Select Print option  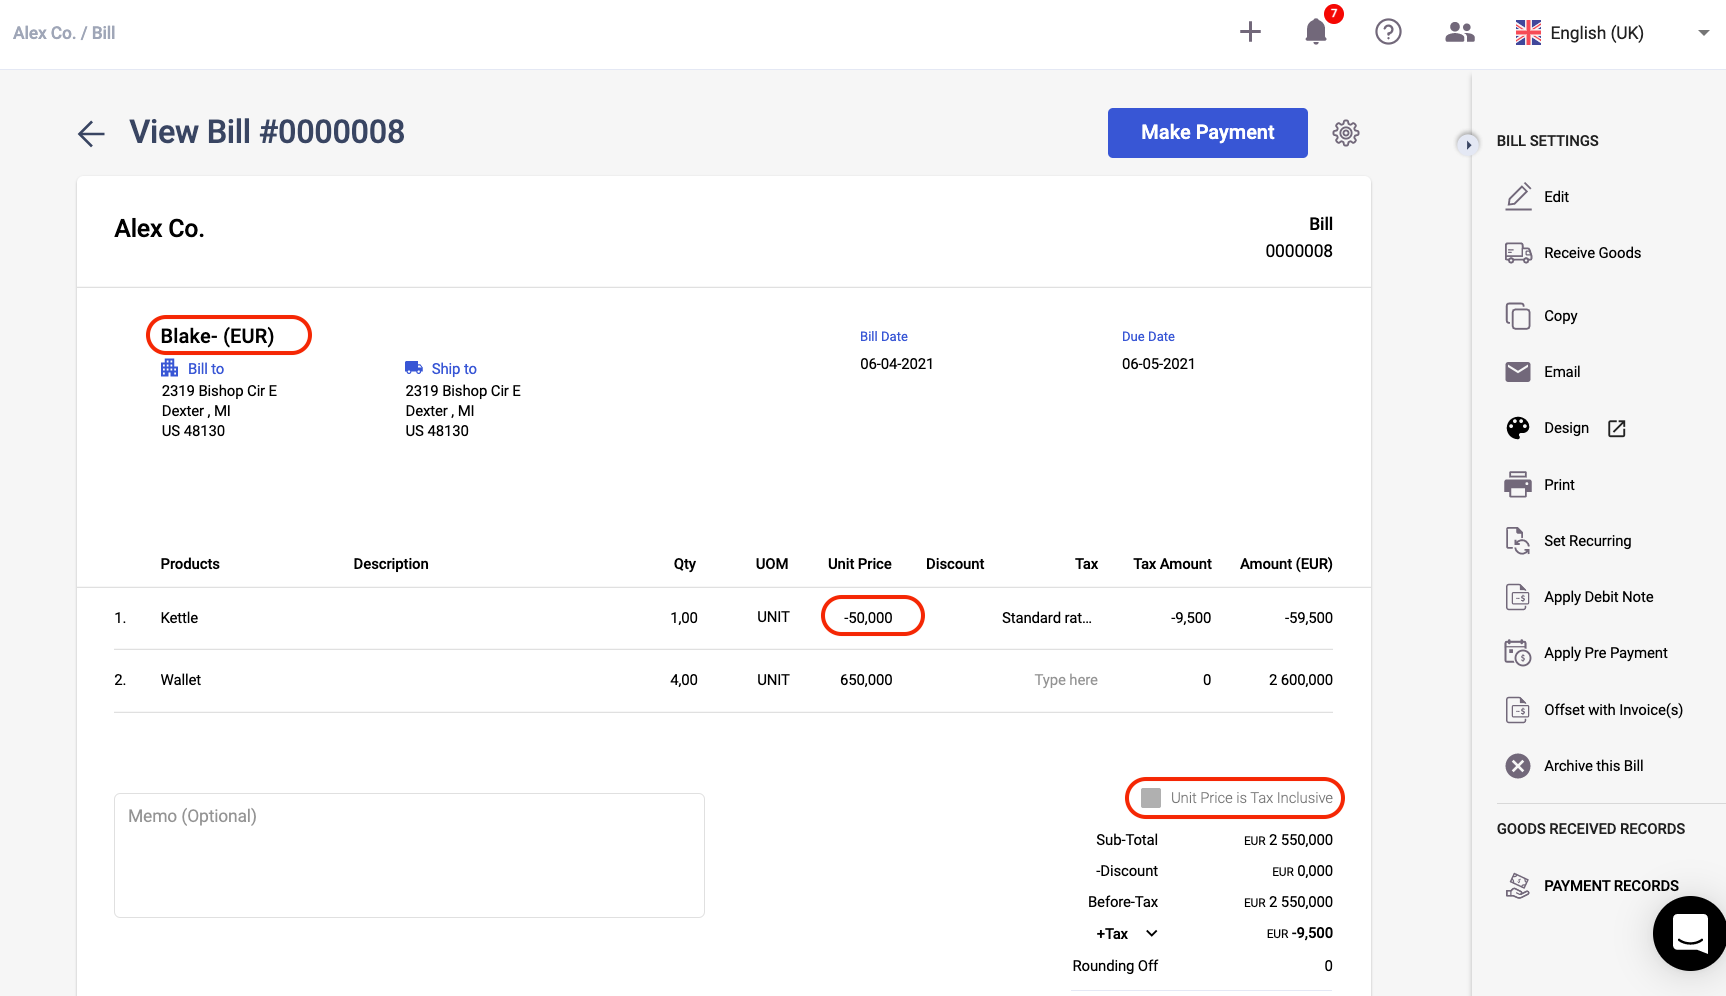click(x=1559, y=485)
